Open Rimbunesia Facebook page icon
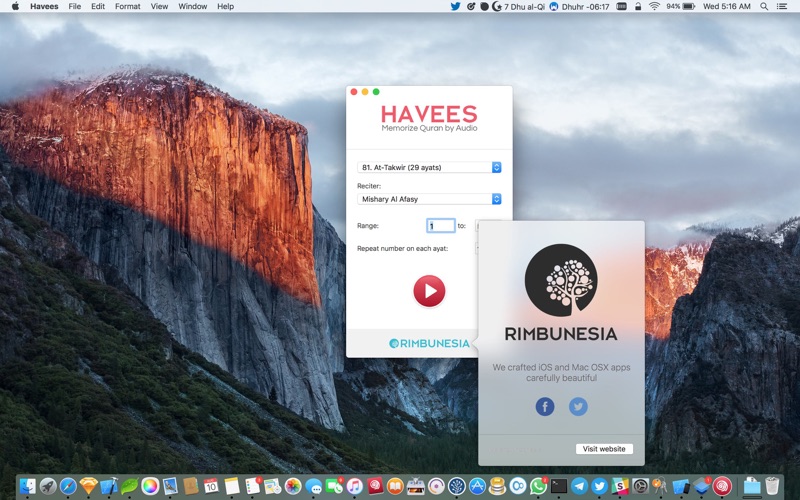800x500 pixels. click(545, 407)
